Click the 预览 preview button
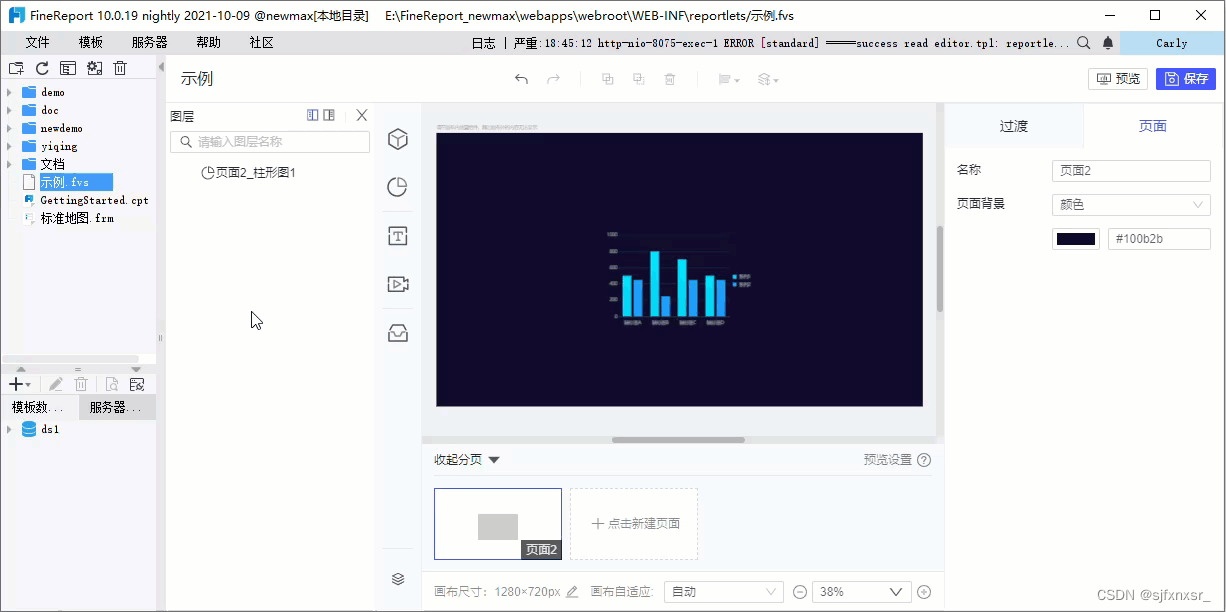1226x612 pixels. coord(1118,79)
